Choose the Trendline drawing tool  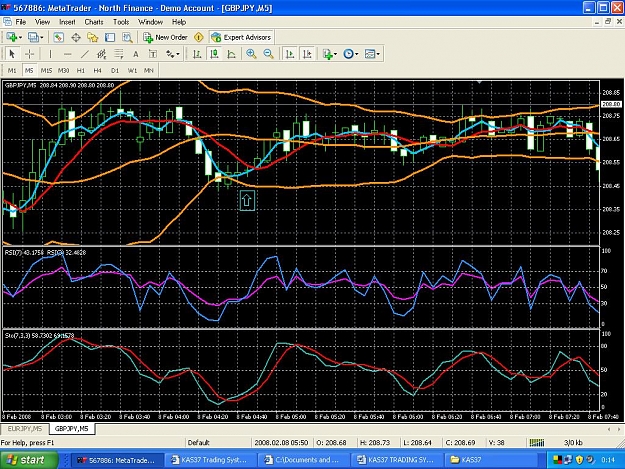(85, 54)
